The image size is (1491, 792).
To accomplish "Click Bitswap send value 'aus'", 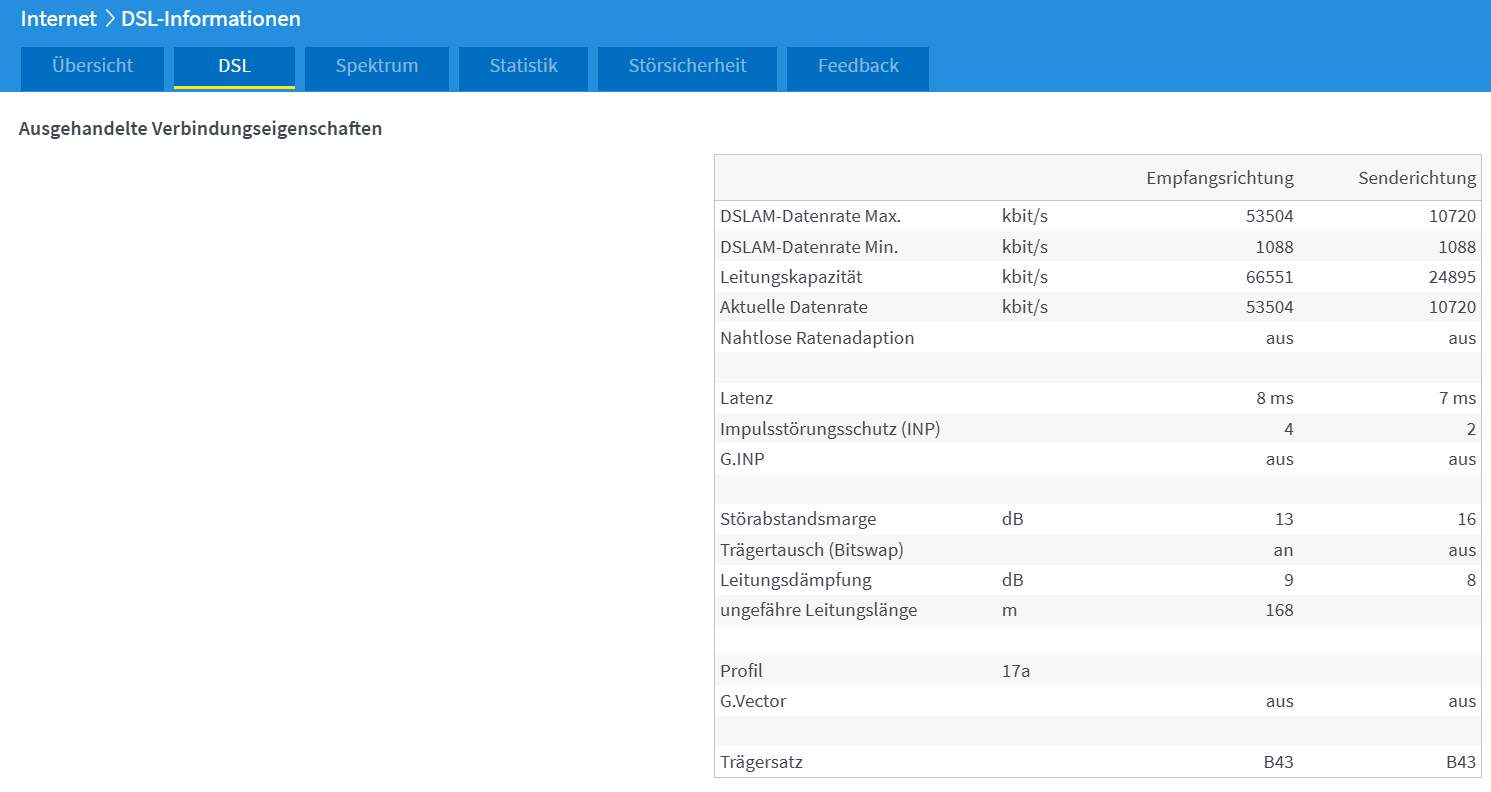I will click(x=1462, y=550).
